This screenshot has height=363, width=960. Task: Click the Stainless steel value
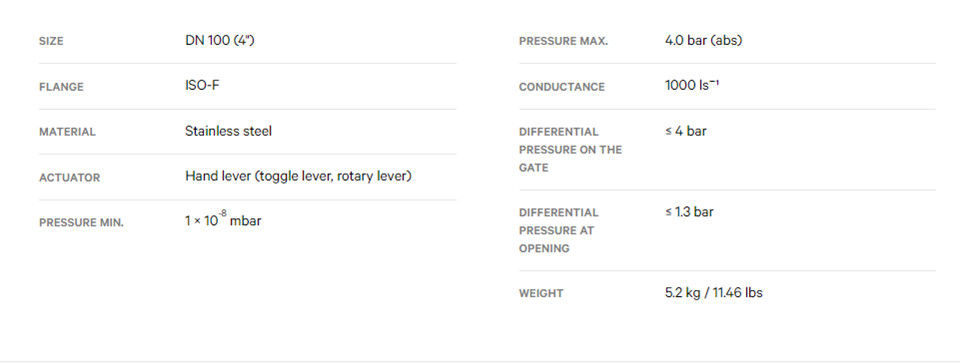click(x=228, y=131)
